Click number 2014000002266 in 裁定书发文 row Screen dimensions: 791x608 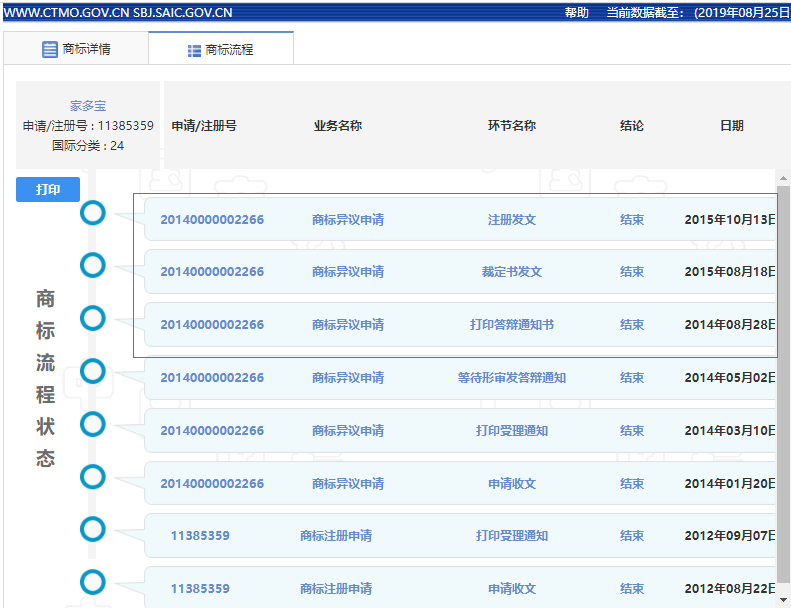coord(212,271)
